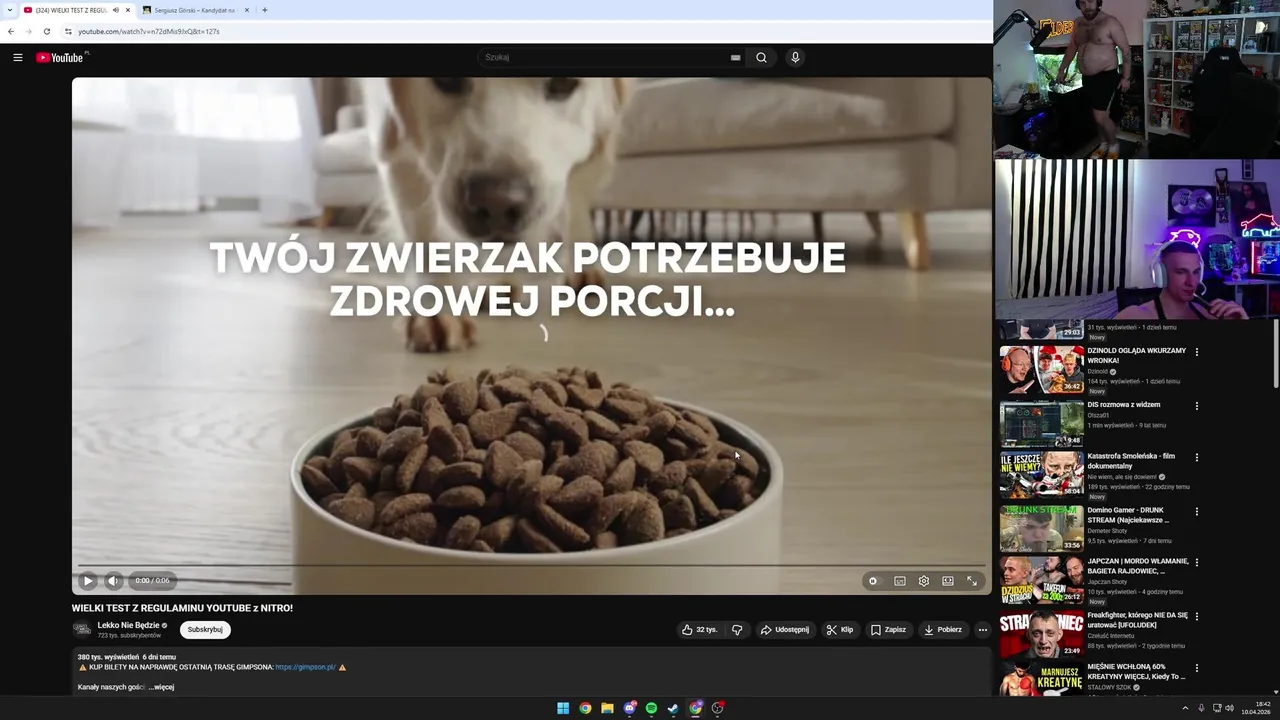This screenshot has width=1280, height=720.
Task: Open options menu for JAPCZAN video
Action: pyautogui.click(x=1196, y=563)
